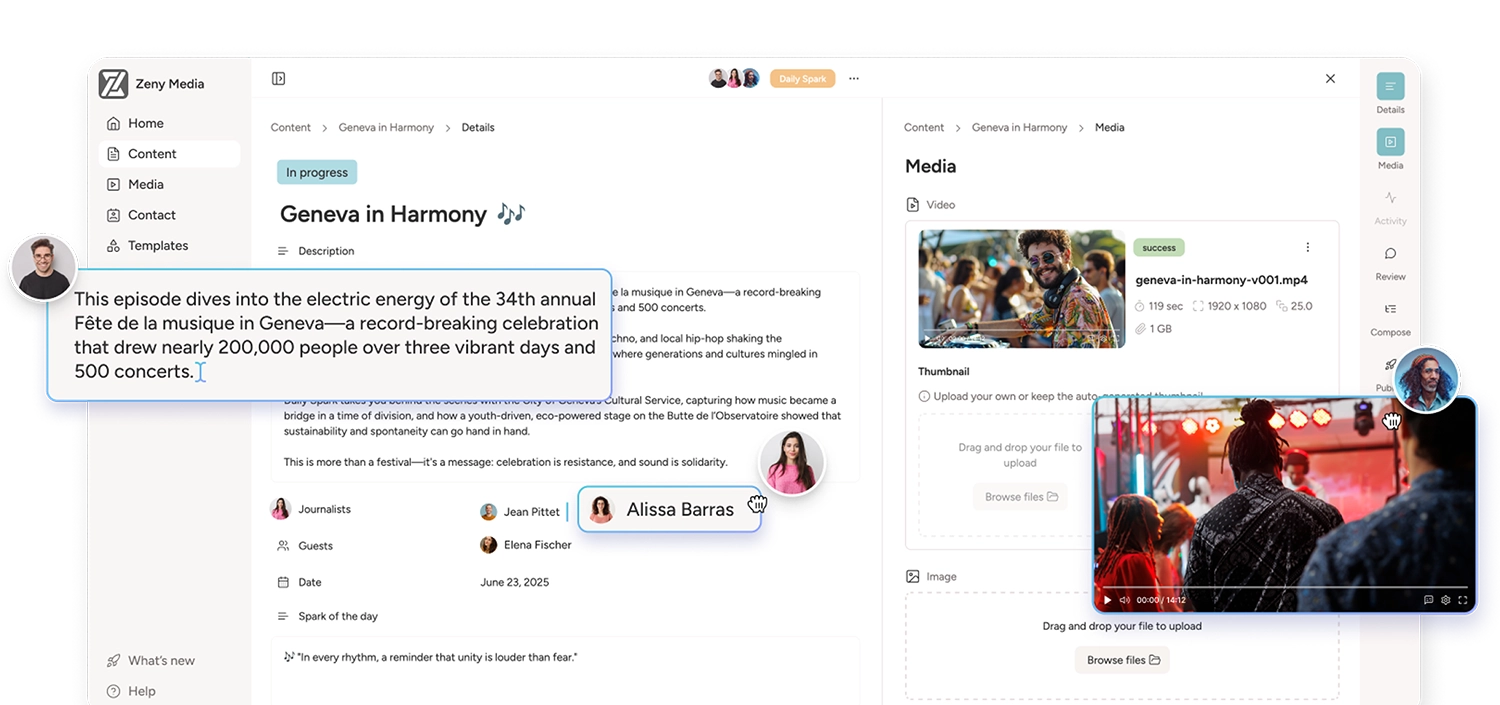Click Geneva in Harmony breadcrumb in Details pane
This screenshot has height=705, width=1500.
click(x=386, y=128)
